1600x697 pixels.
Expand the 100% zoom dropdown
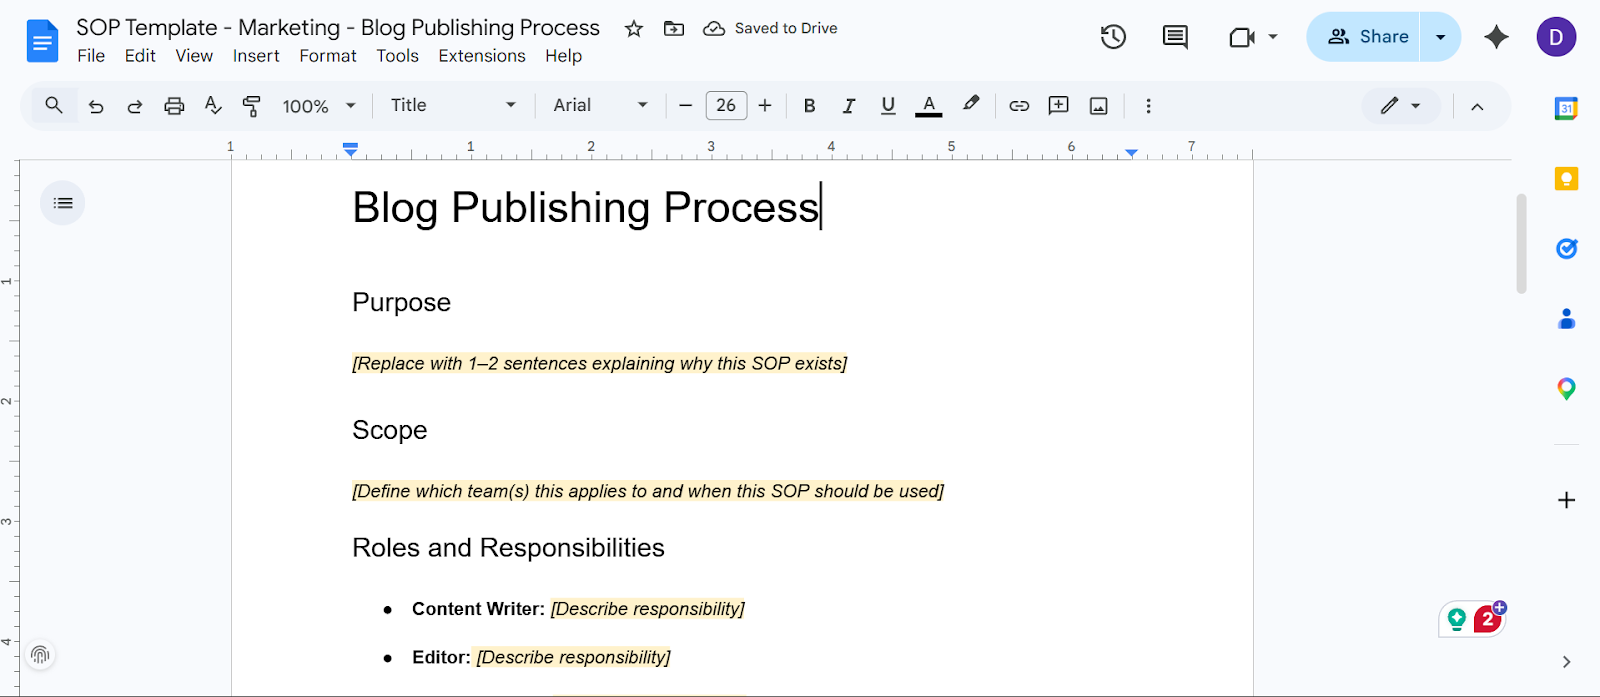(319, 106)
